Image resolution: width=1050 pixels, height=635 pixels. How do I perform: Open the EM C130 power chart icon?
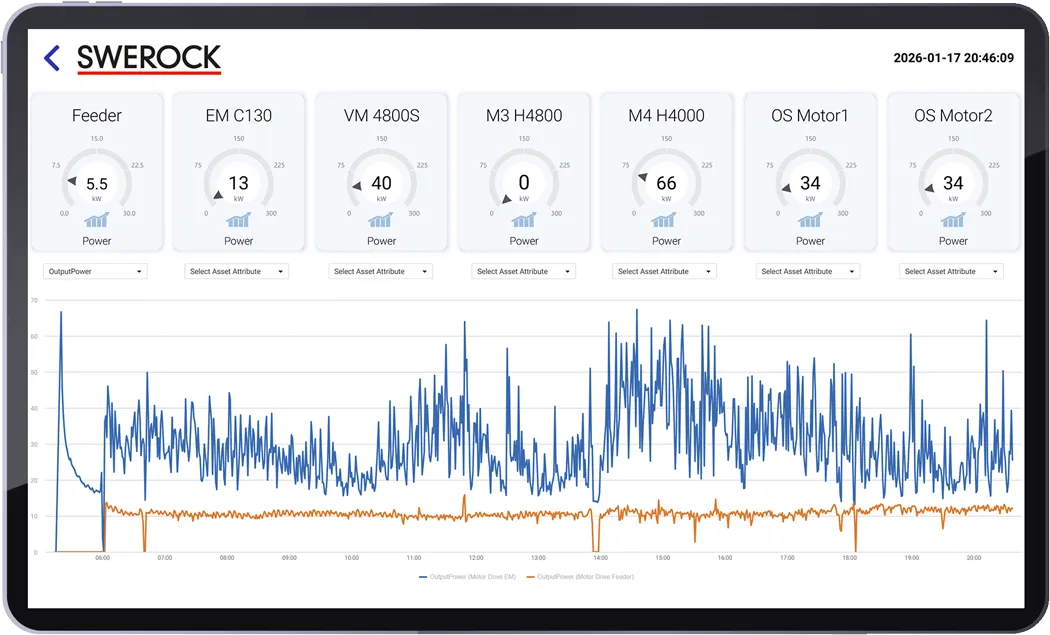point(238,219)
